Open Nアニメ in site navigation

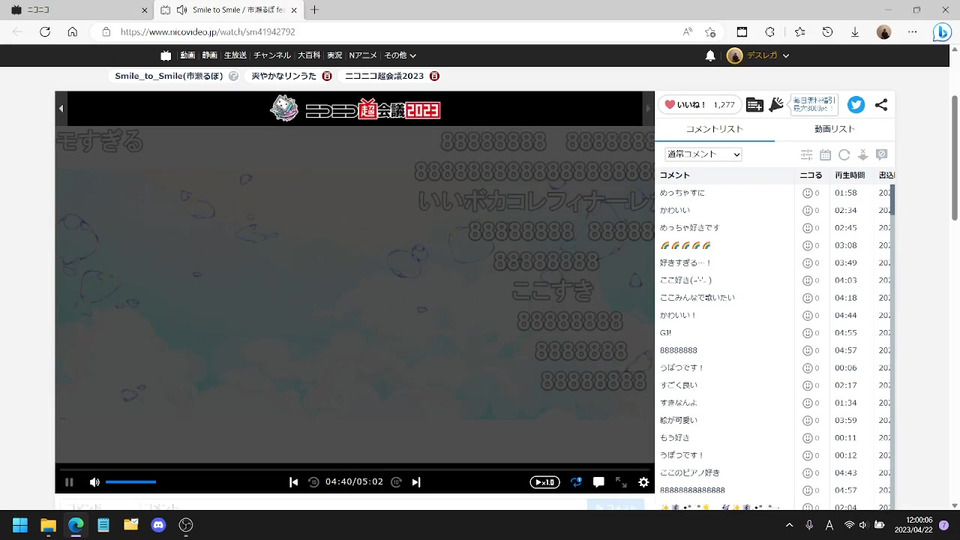[363, 55]
